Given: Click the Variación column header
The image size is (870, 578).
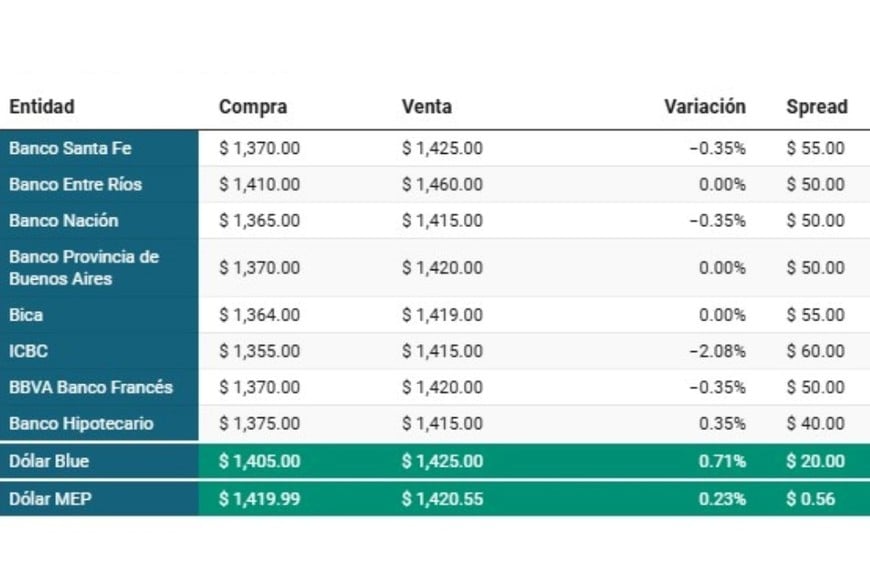Looking at the screenshot, I should coord(705,107).
